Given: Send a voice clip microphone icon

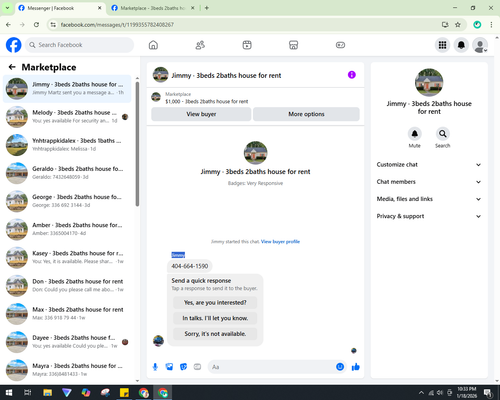Looking at the screenshot, I should [155, 367].
